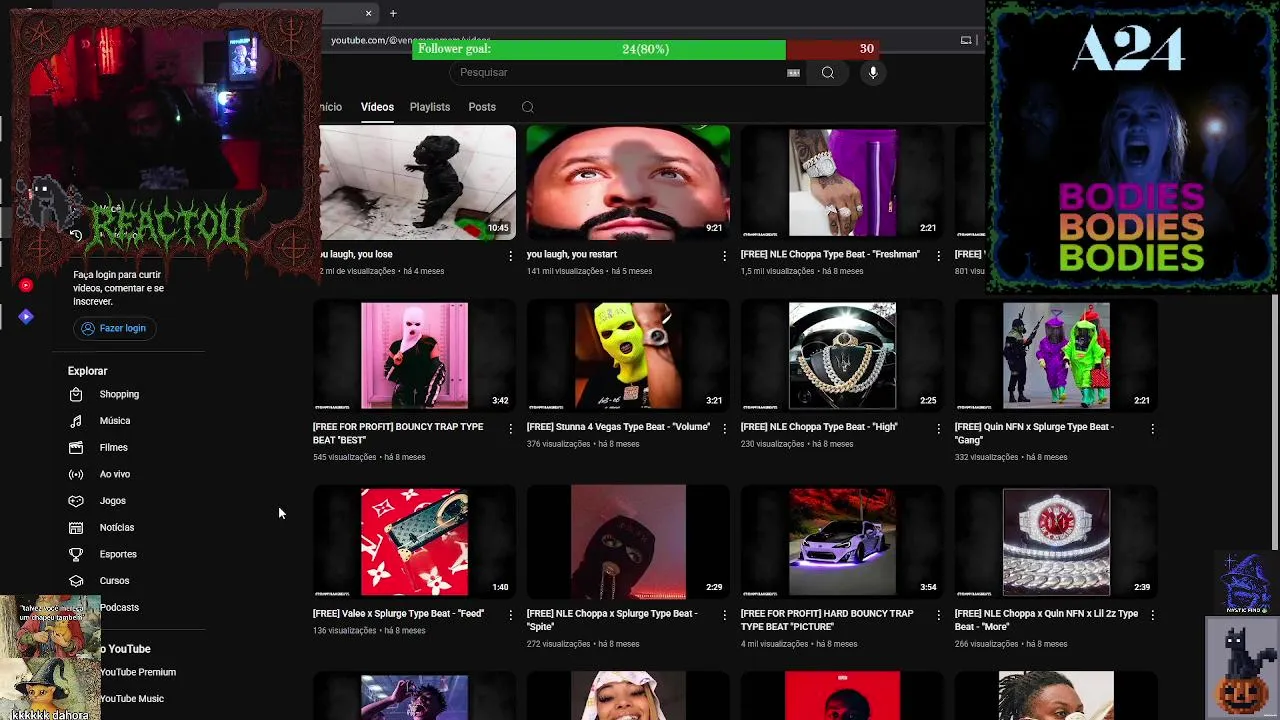Open Filmes category icon

click(x=76, y=447)
